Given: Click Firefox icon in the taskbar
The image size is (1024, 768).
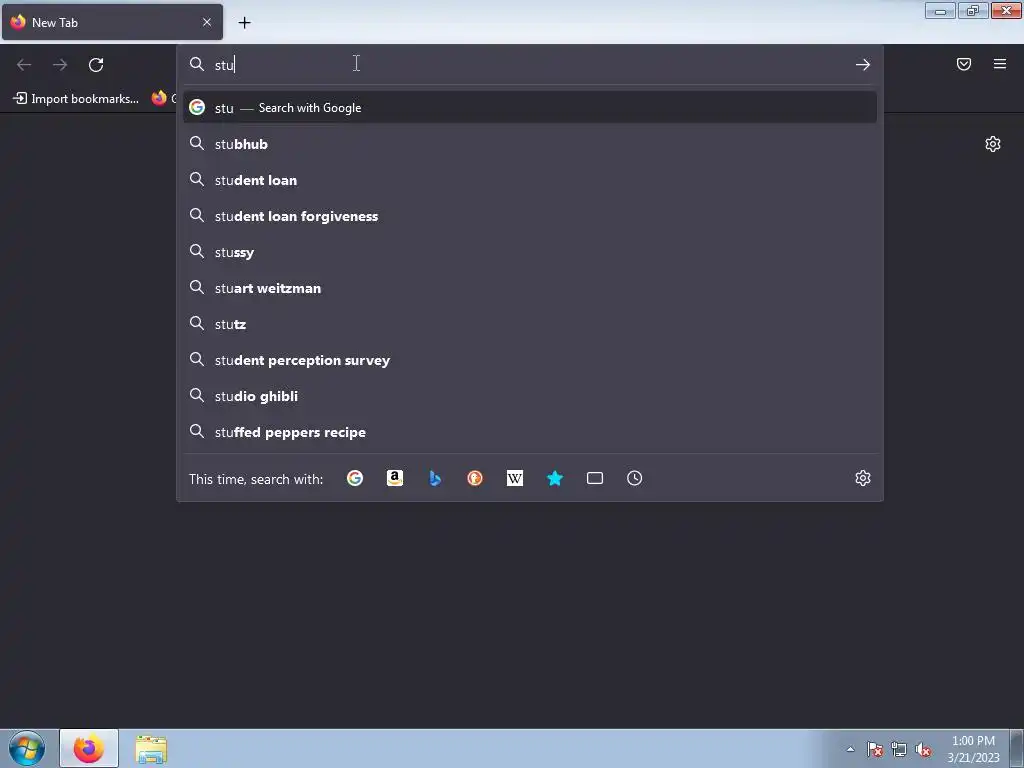Looking at the screenshot, I should coord(89,748).
